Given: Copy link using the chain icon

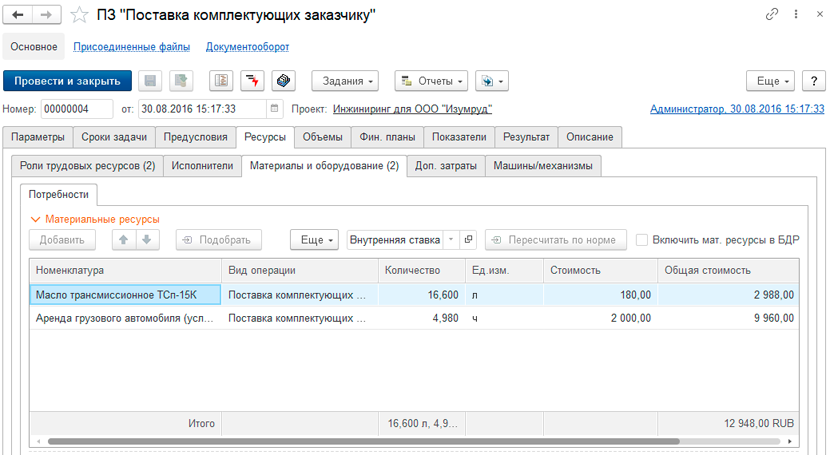Looking at the screenshot, I should point(772,14).
